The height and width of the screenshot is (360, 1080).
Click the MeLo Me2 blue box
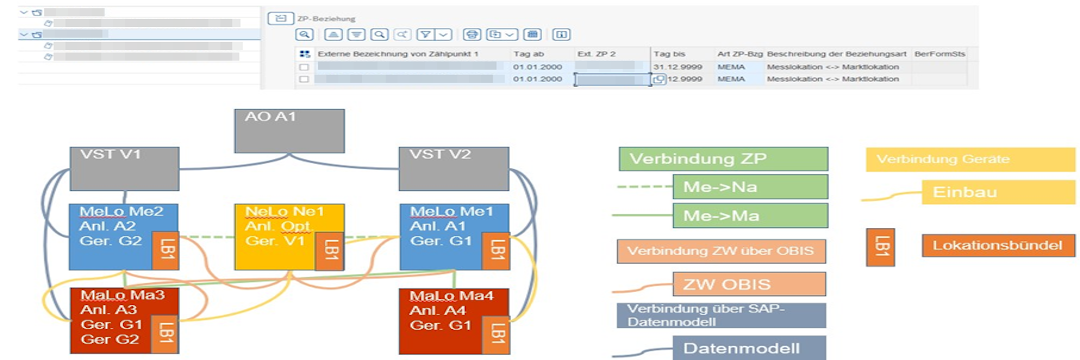tap(125, 237)
